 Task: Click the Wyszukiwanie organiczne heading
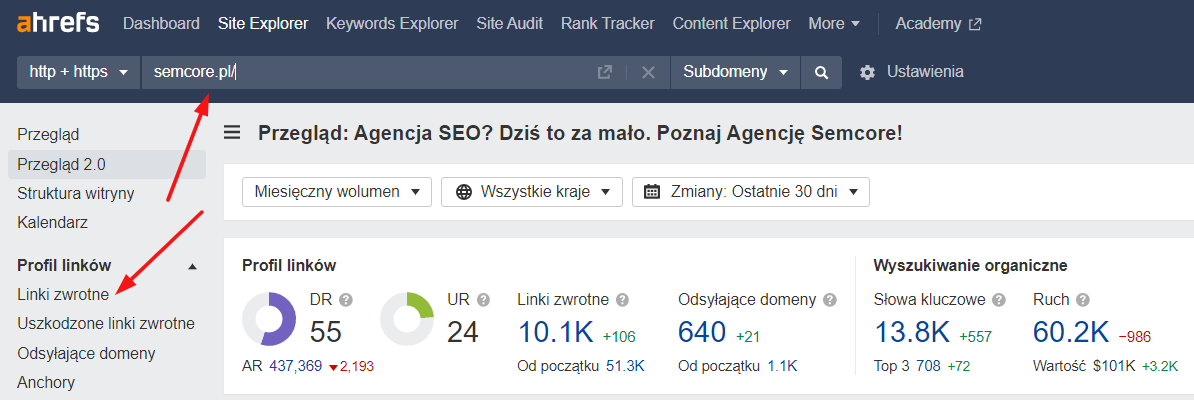click(x=970, y=266)
